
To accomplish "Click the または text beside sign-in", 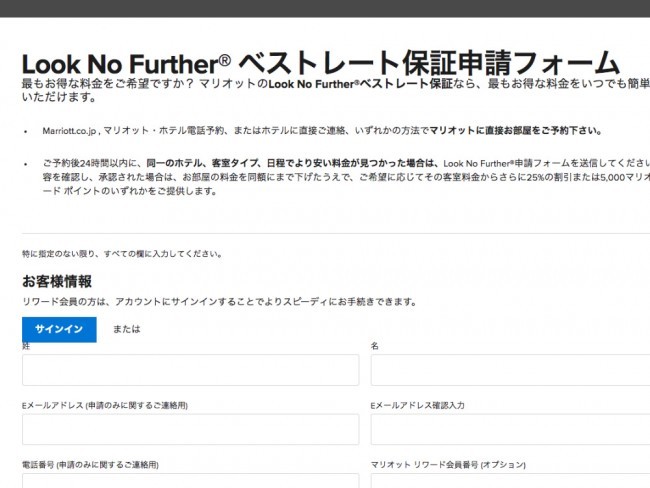I will (126, 329).
